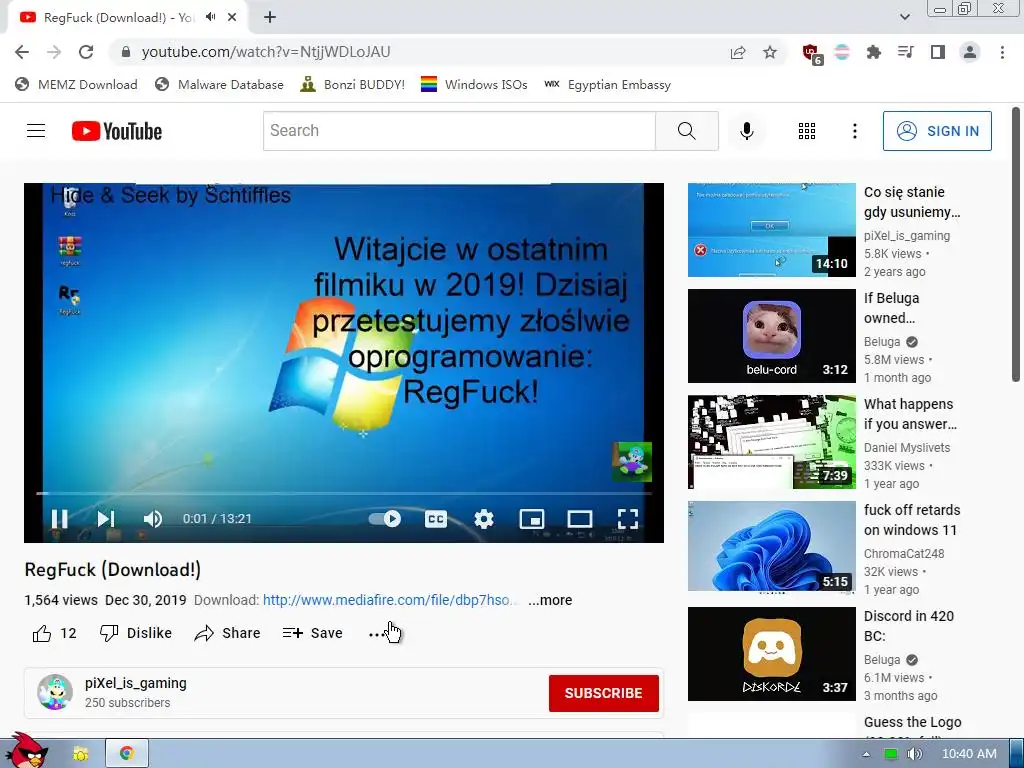This screenshot has width=1024, height=768.
Task: Expand the description with ...more
Action: 550,600
